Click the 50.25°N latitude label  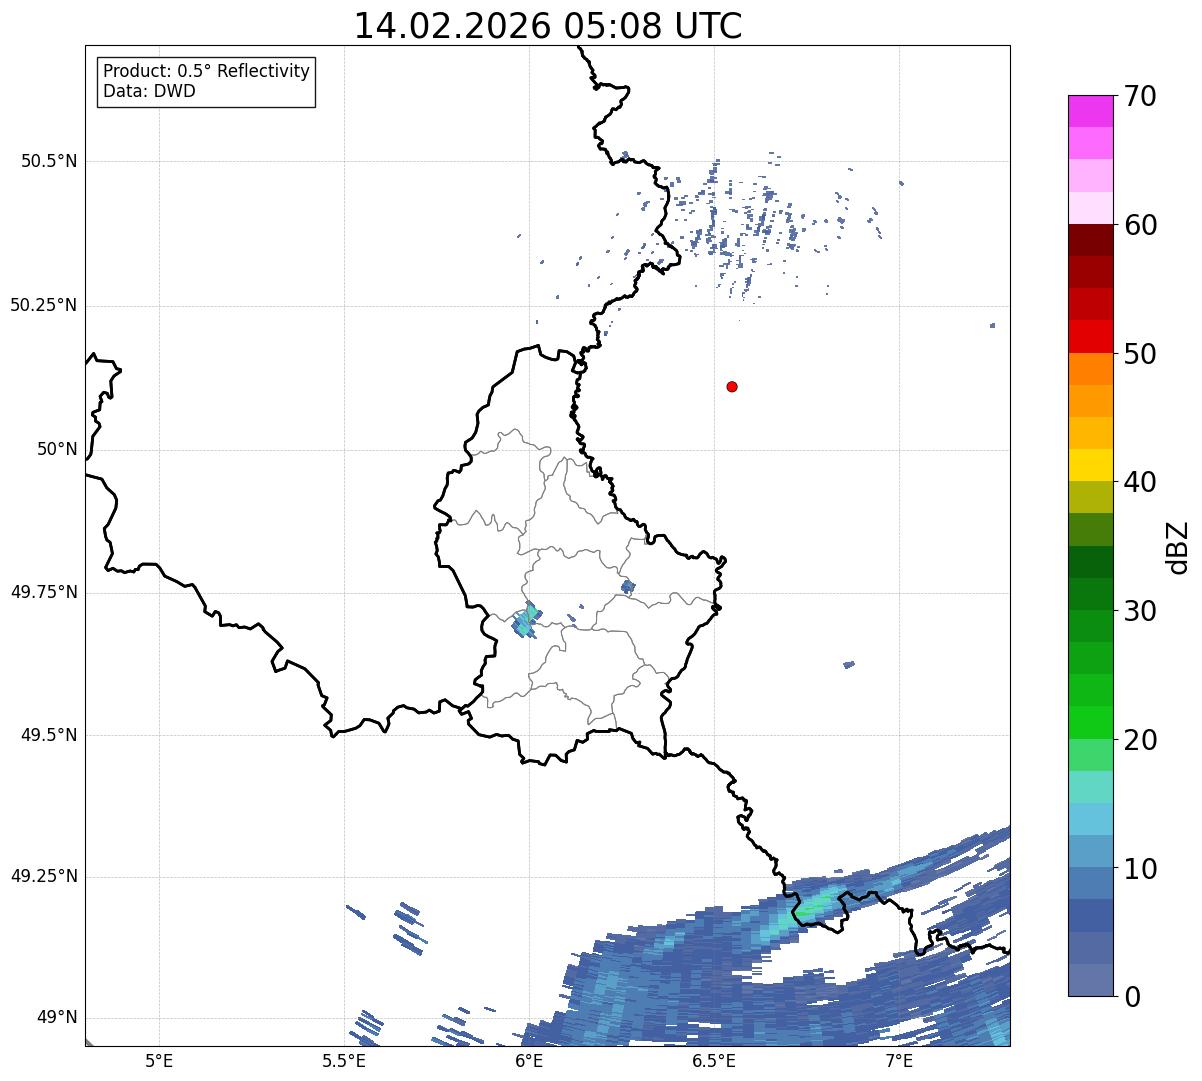click(x=44, y=305)
